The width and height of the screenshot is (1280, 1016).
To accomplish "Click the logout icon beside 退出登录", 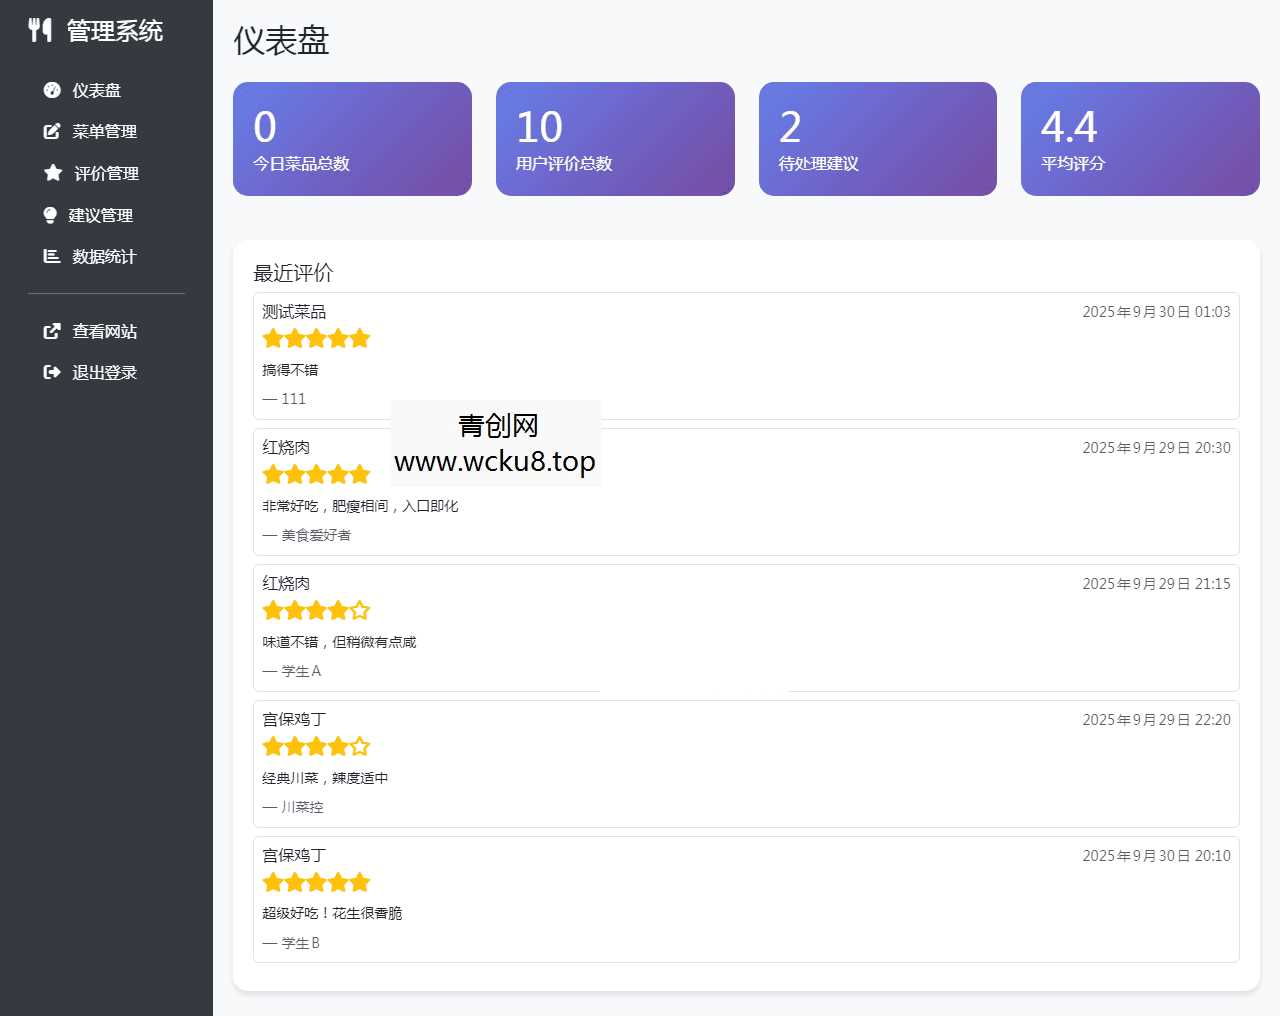I will click(52, 372).
